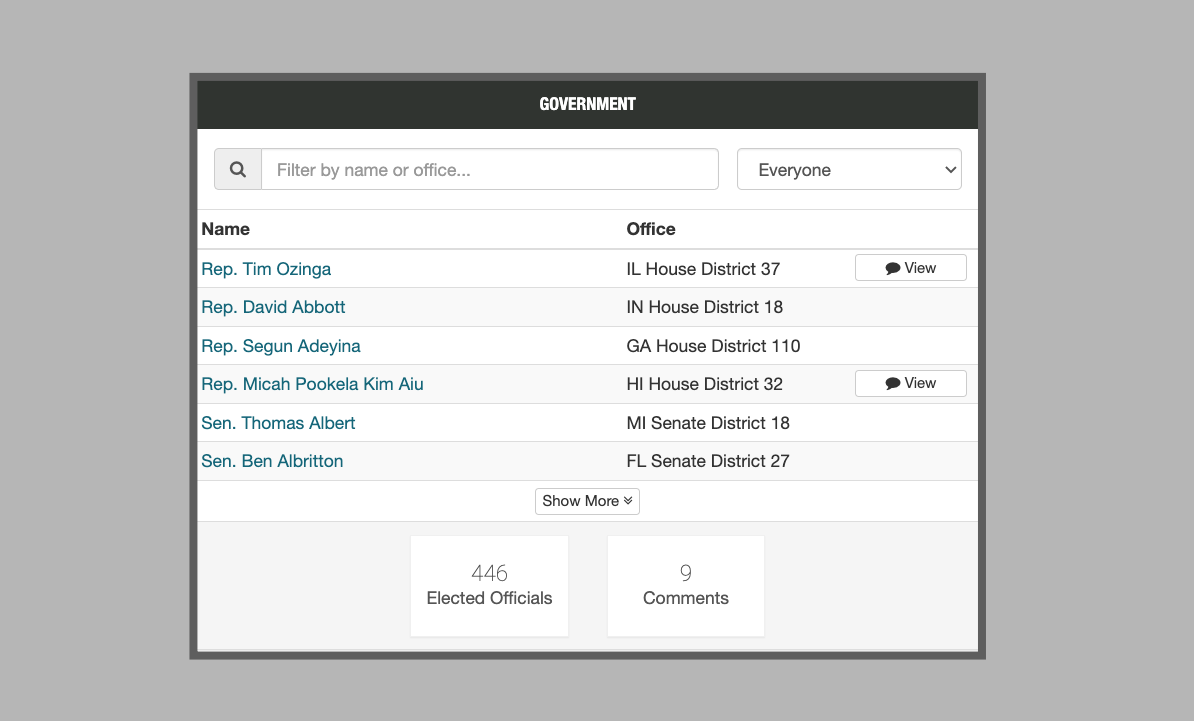Click the 446 Elected Officials card
Screen dimensions: 1194x721
click(489, 586)
